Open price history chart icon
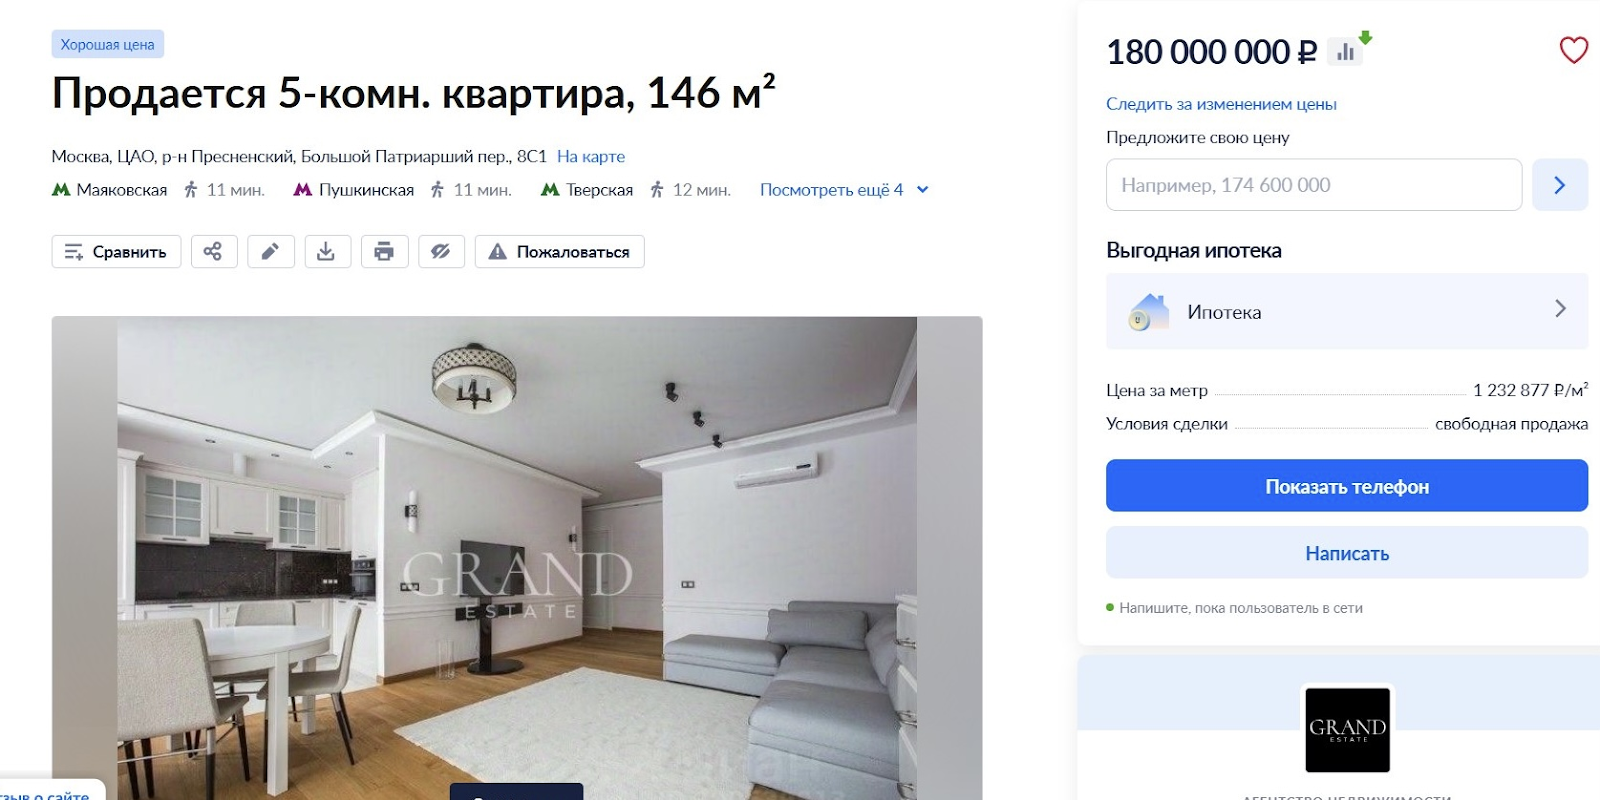Screen dimensions: 1600x800 pos(1346,51)
